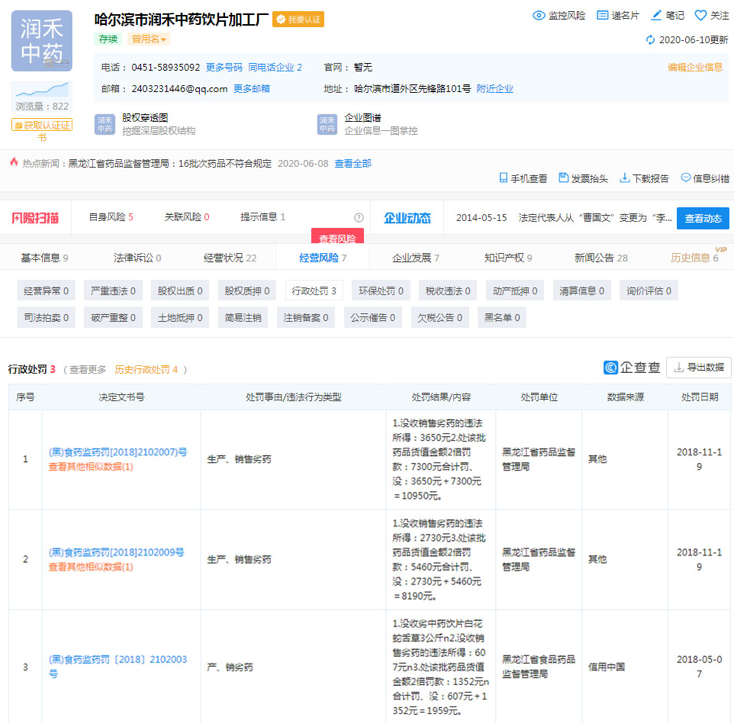Select the 司法拍卖 0 filter
This screenshot has width=734, height=723.
pyautogui.click(x=46, y=317)
